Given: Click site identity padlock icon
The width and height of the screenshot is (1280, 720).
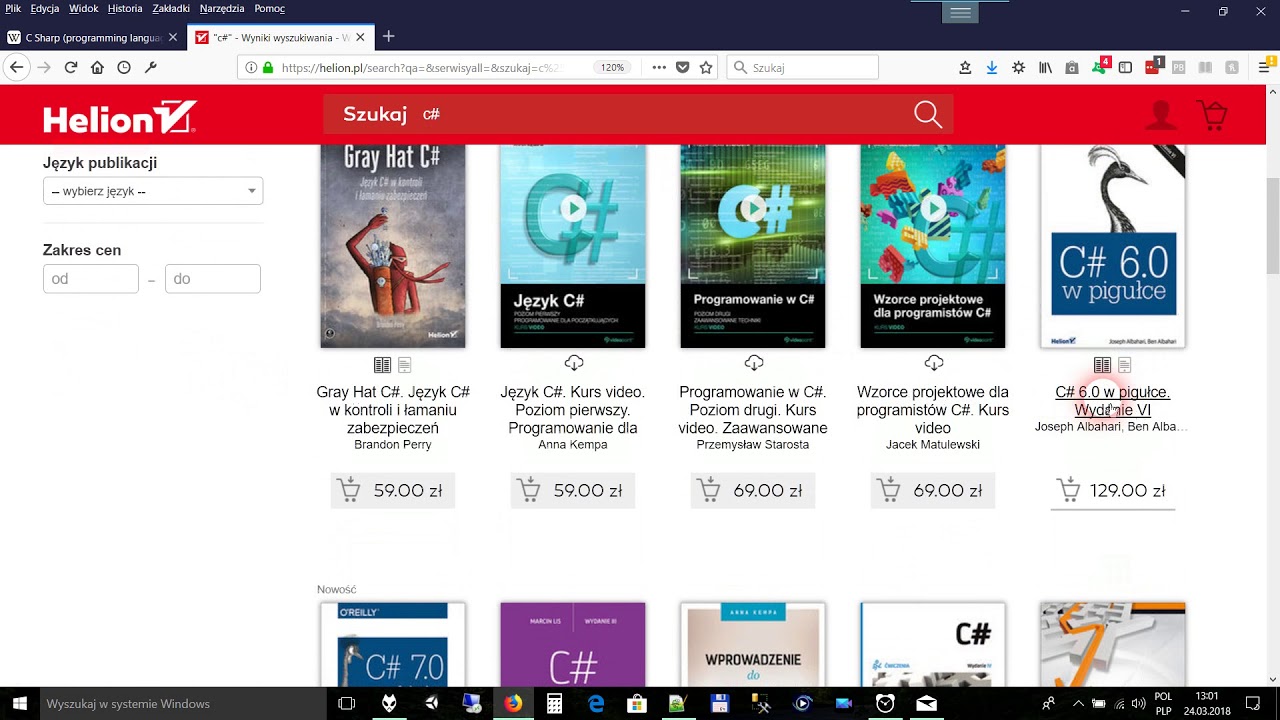Looking at the screenshot, I should pos(267,67).
